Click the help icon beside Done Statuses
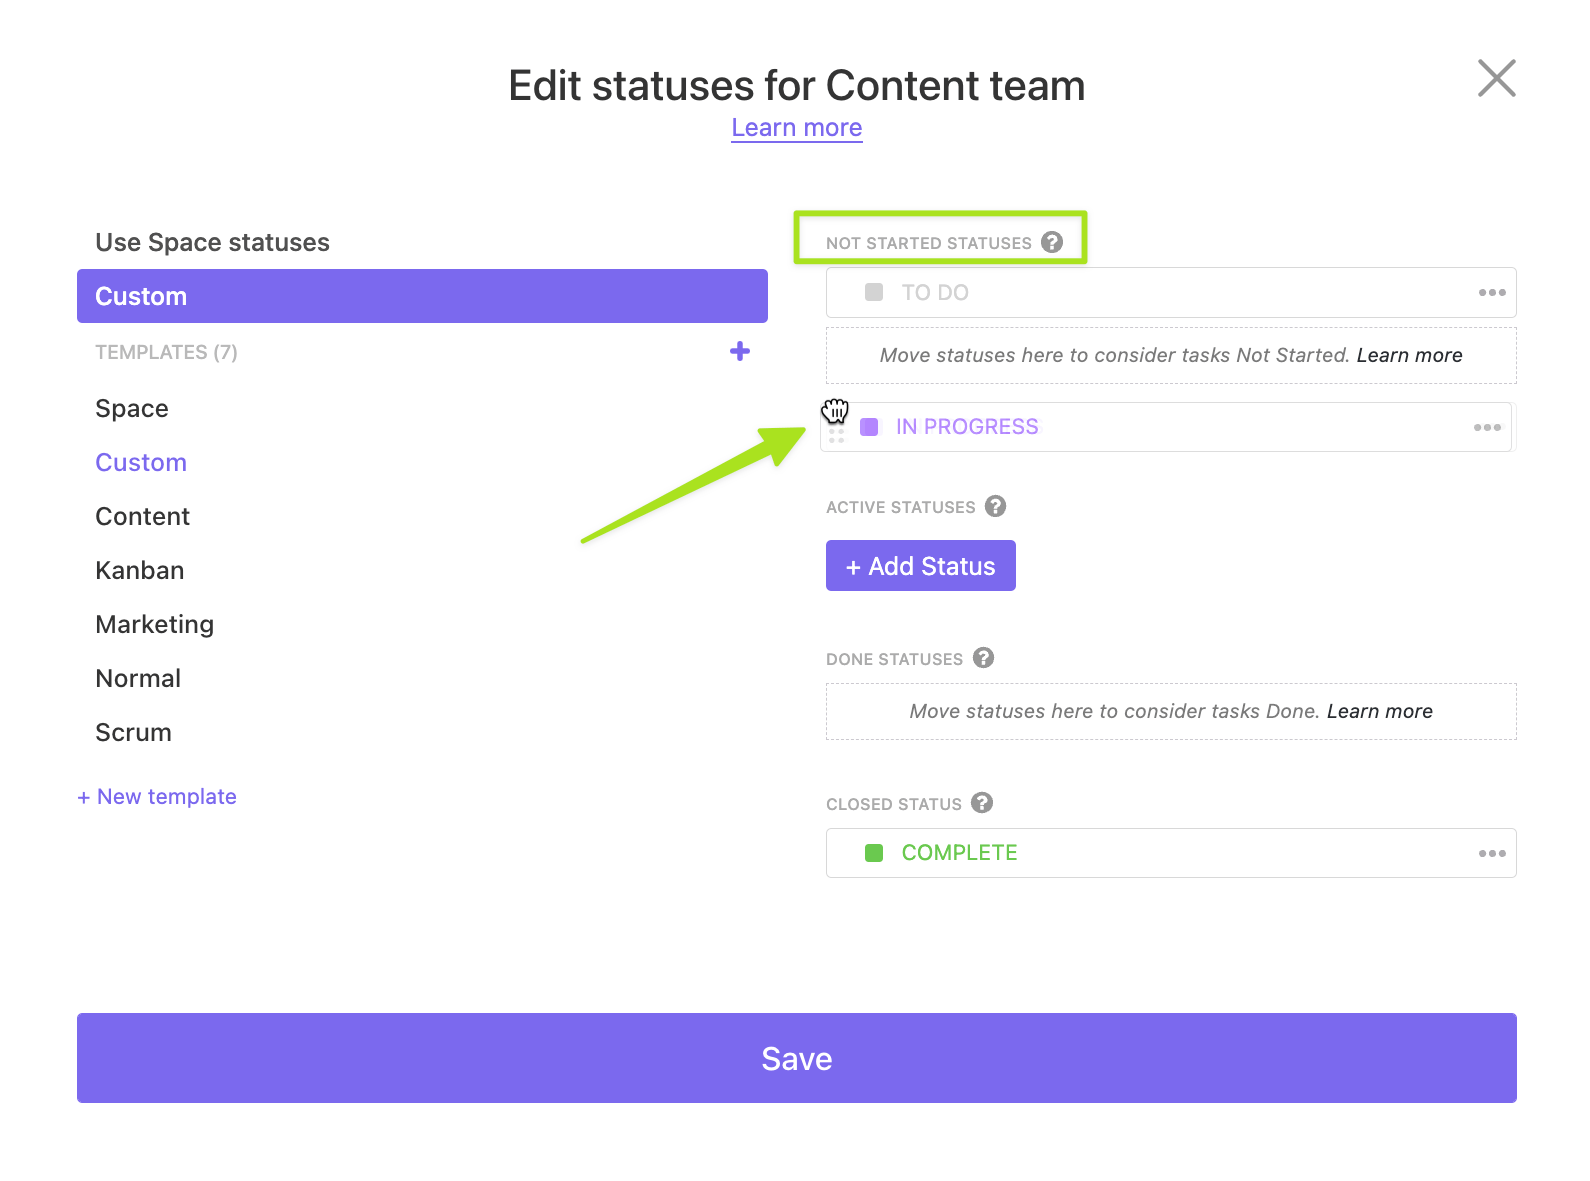The width and height of the screenshot is (1590, 1181). [983, 658]
